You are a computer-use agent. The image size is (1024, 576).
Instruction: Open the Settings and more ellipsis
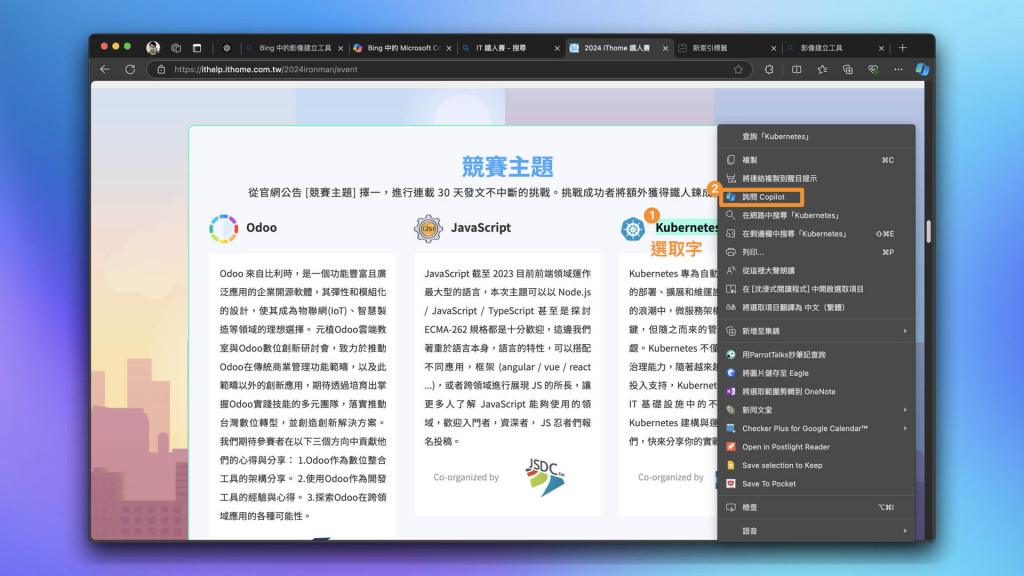(899, 69)
